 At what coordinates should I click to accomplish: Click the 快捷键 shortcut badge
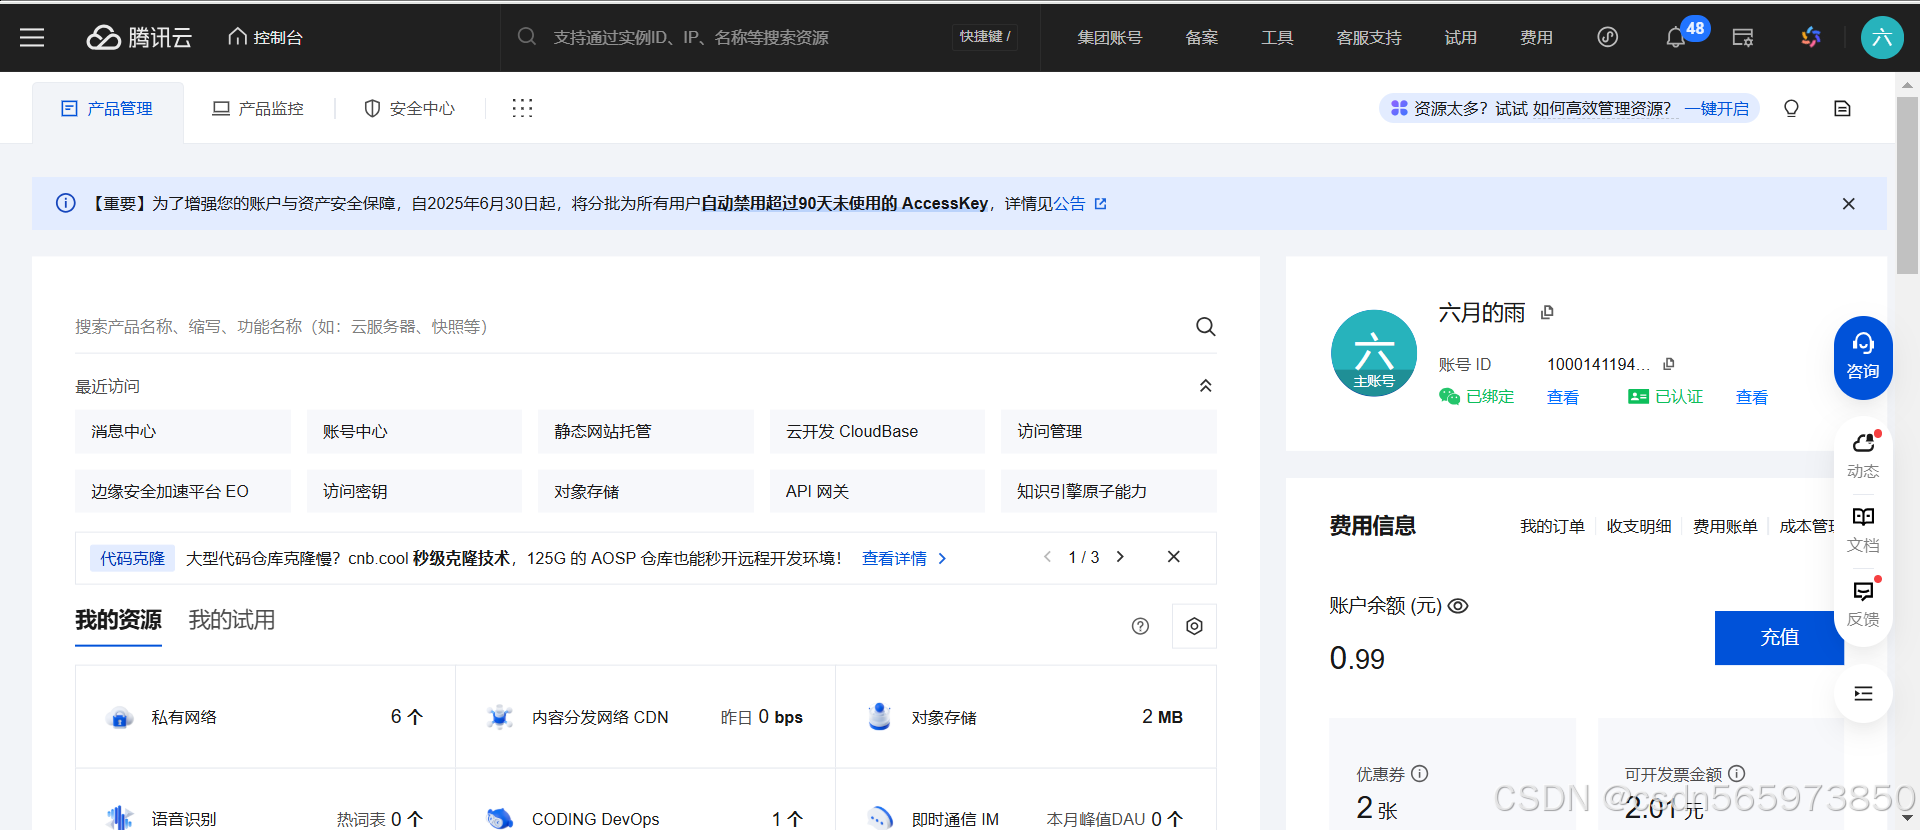click(985, 36)
